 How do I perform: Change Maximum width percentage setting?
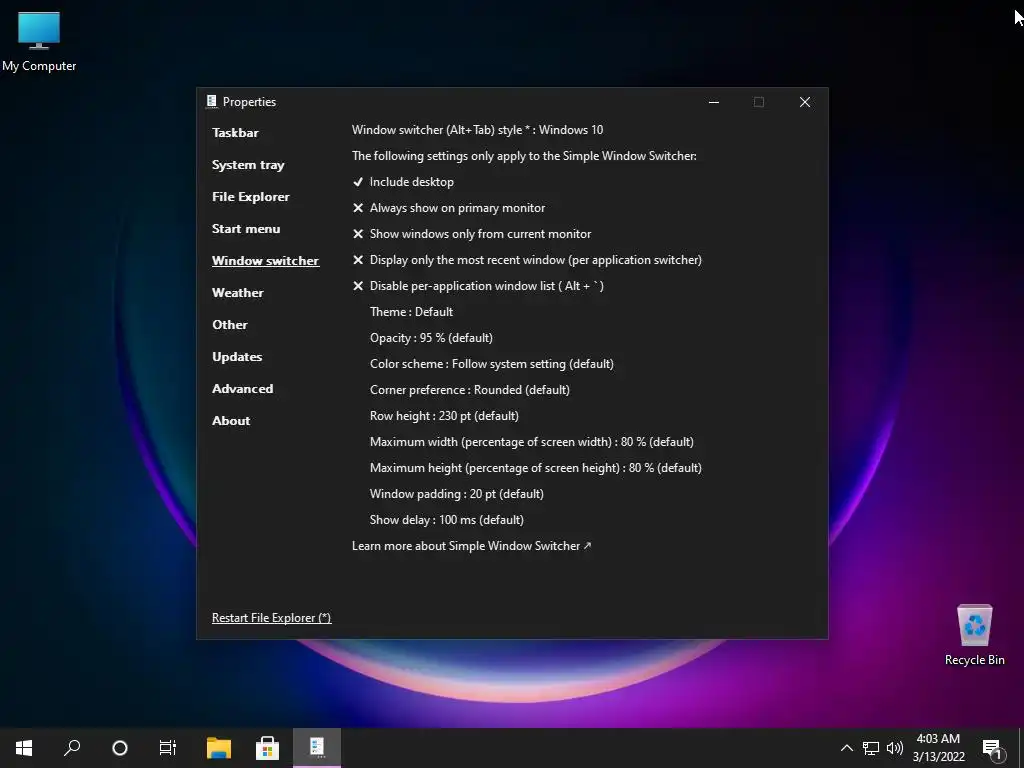(x=532, y=442)
